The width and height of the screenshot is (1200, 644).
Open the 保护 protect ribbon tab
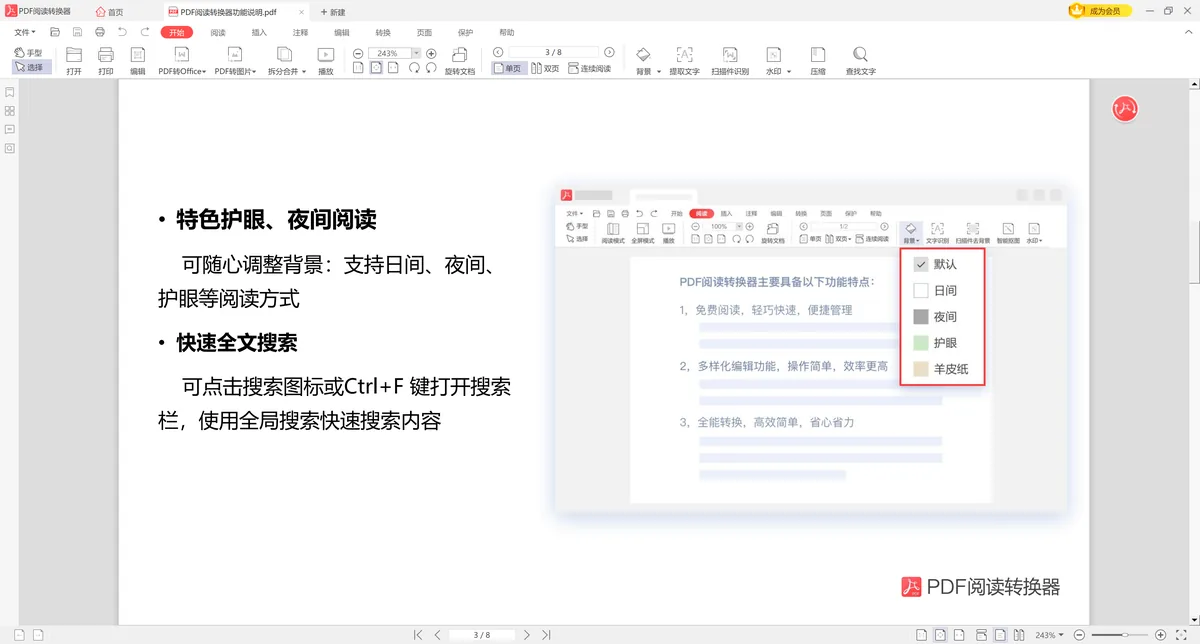pos(465,32)
